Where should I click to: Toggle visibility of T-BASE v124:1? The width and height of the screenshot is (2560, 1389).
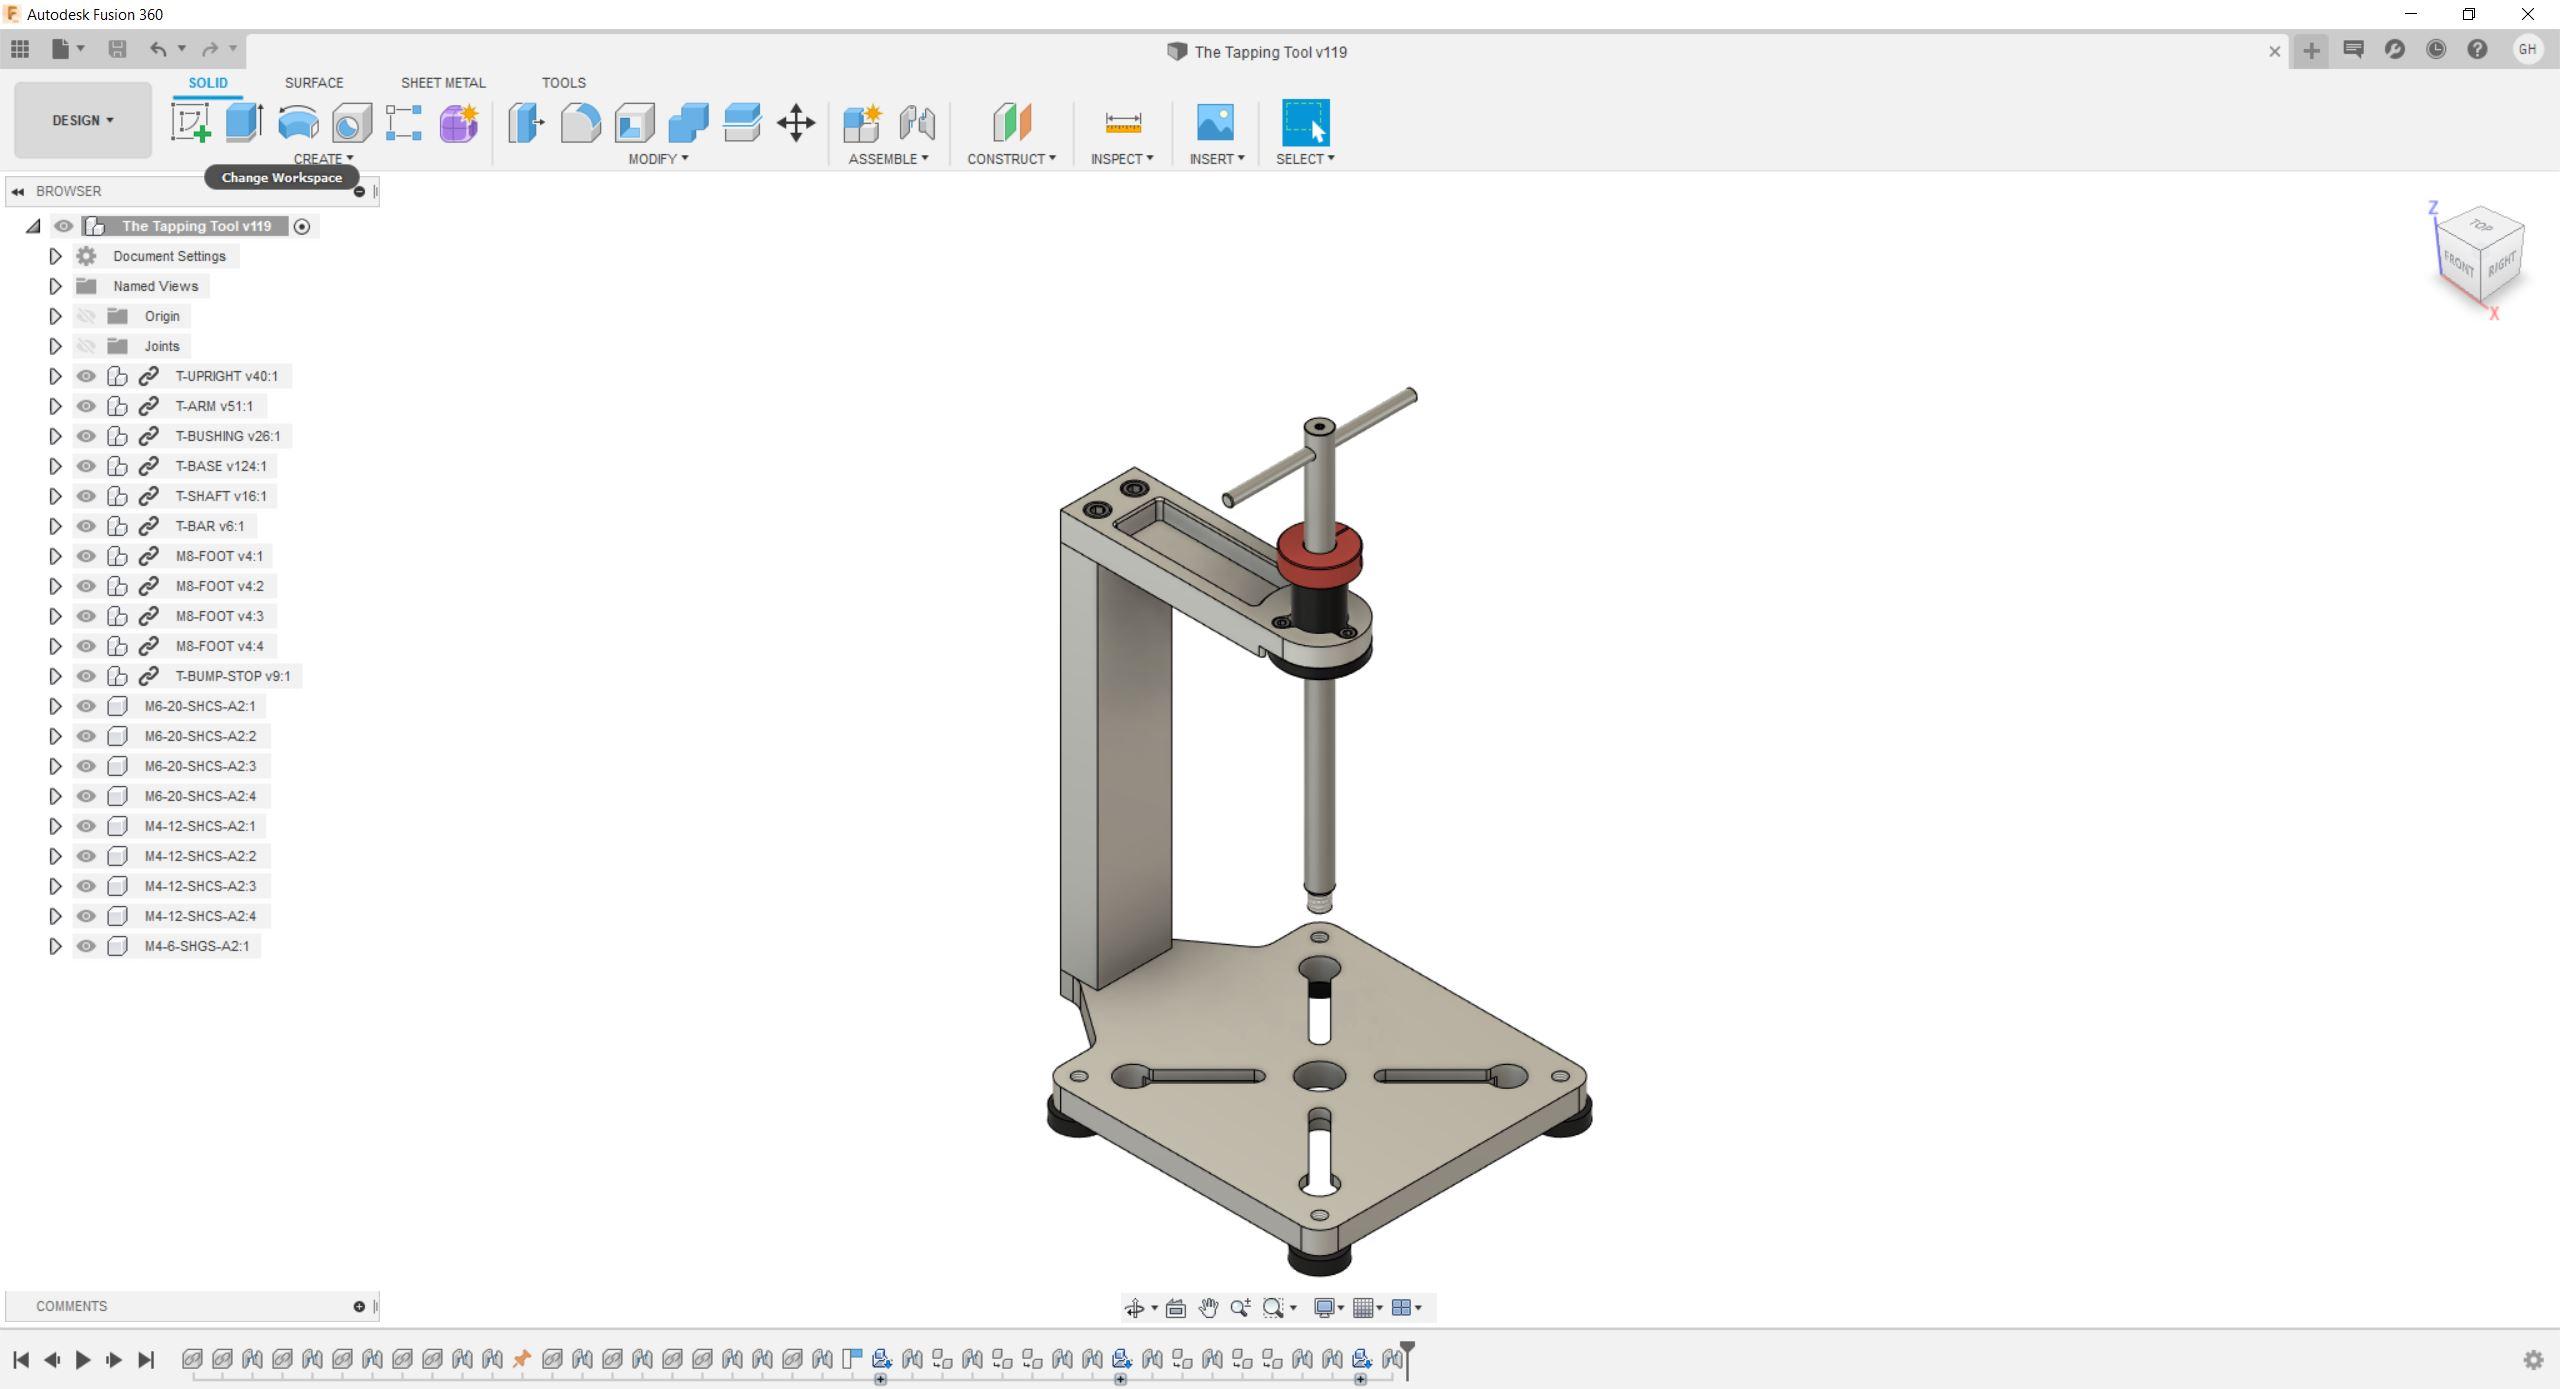click(x=86, y=466)
